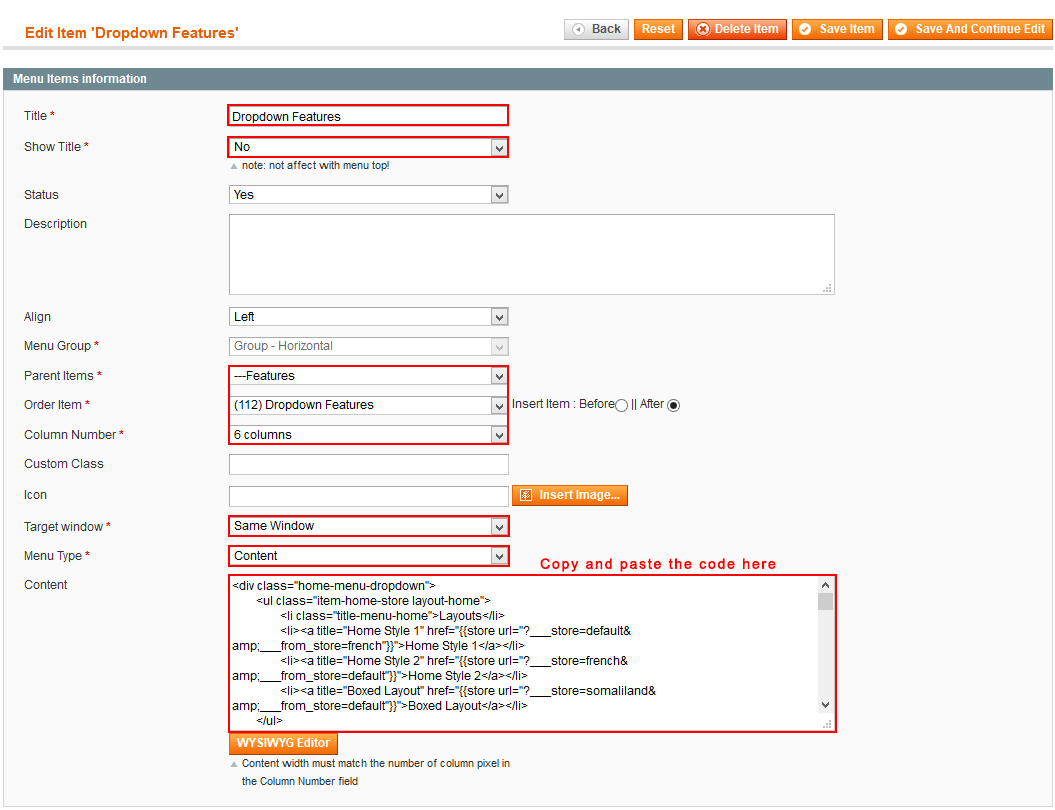Viewport: 1055px width, 810px height.
Task: Click the Icon input field
Action: coord(368,496)
